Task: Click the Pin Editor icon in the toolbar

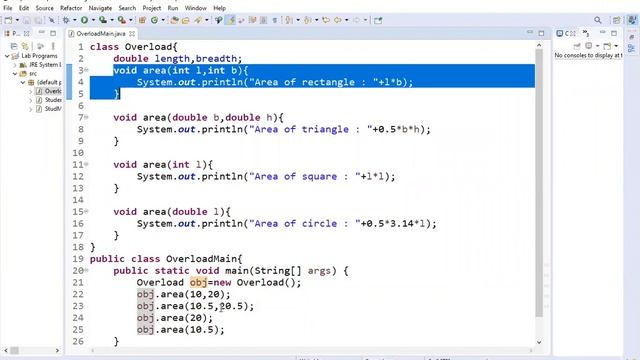Action: 378,20
